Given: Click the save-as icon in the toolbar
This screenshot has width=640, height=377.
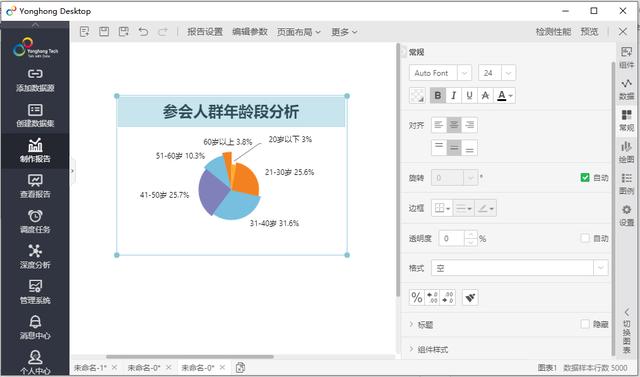Looking at the screenshot, I should (x=124, y=32).
